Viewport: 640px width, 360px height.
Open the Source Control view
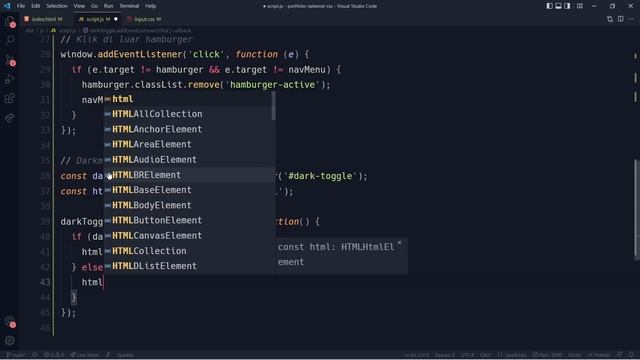click(10, 60)
